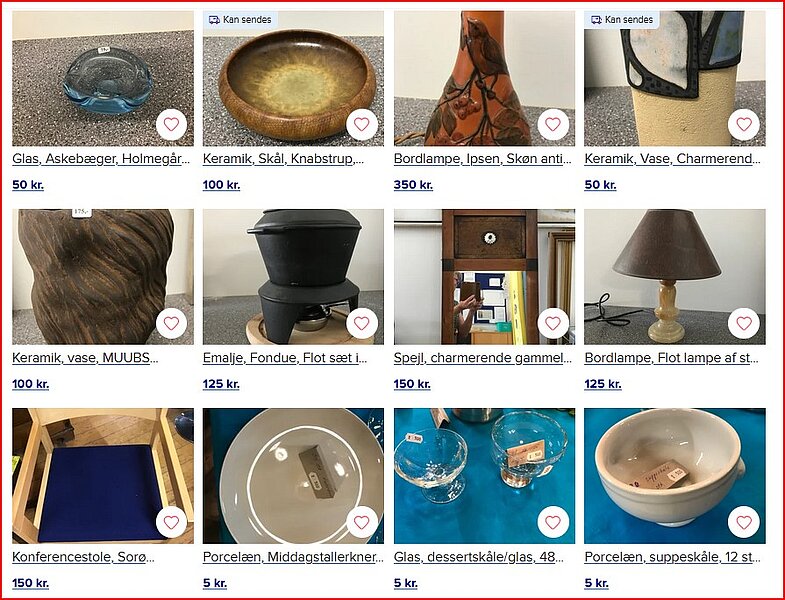Favorite the MUUBS ceramic vase listing

tap(171, 324)
